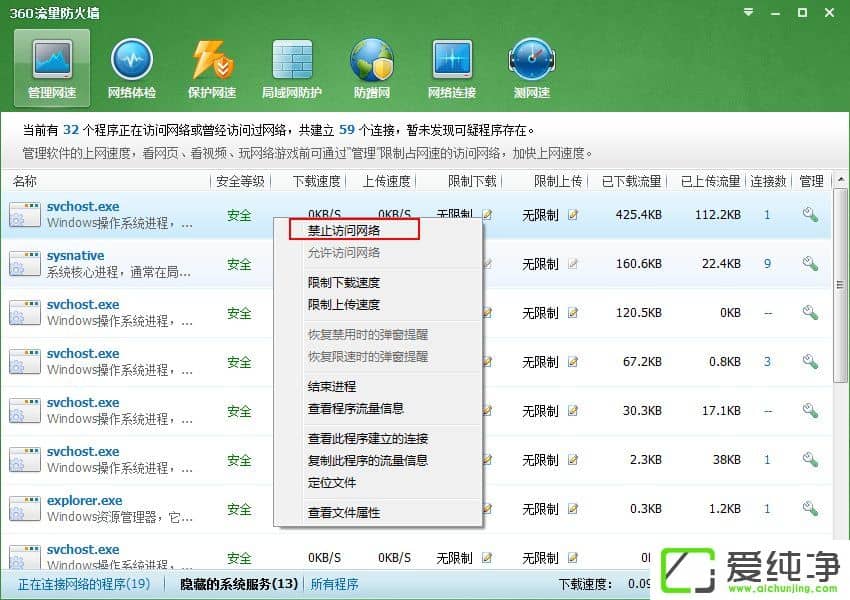Click 结束进程 in the context menu
Screen dimensions: 850x600
point(332,387)
